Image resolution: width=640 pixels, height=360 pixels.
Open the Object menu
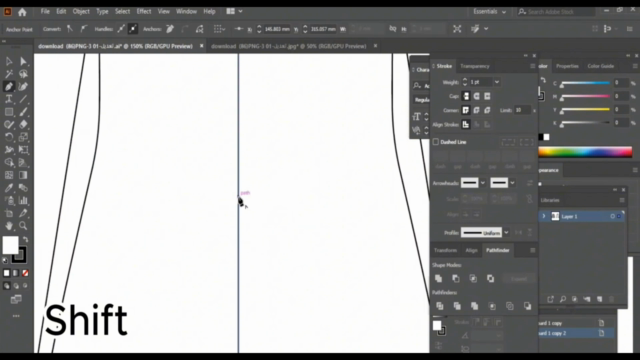tap(81, 11)
